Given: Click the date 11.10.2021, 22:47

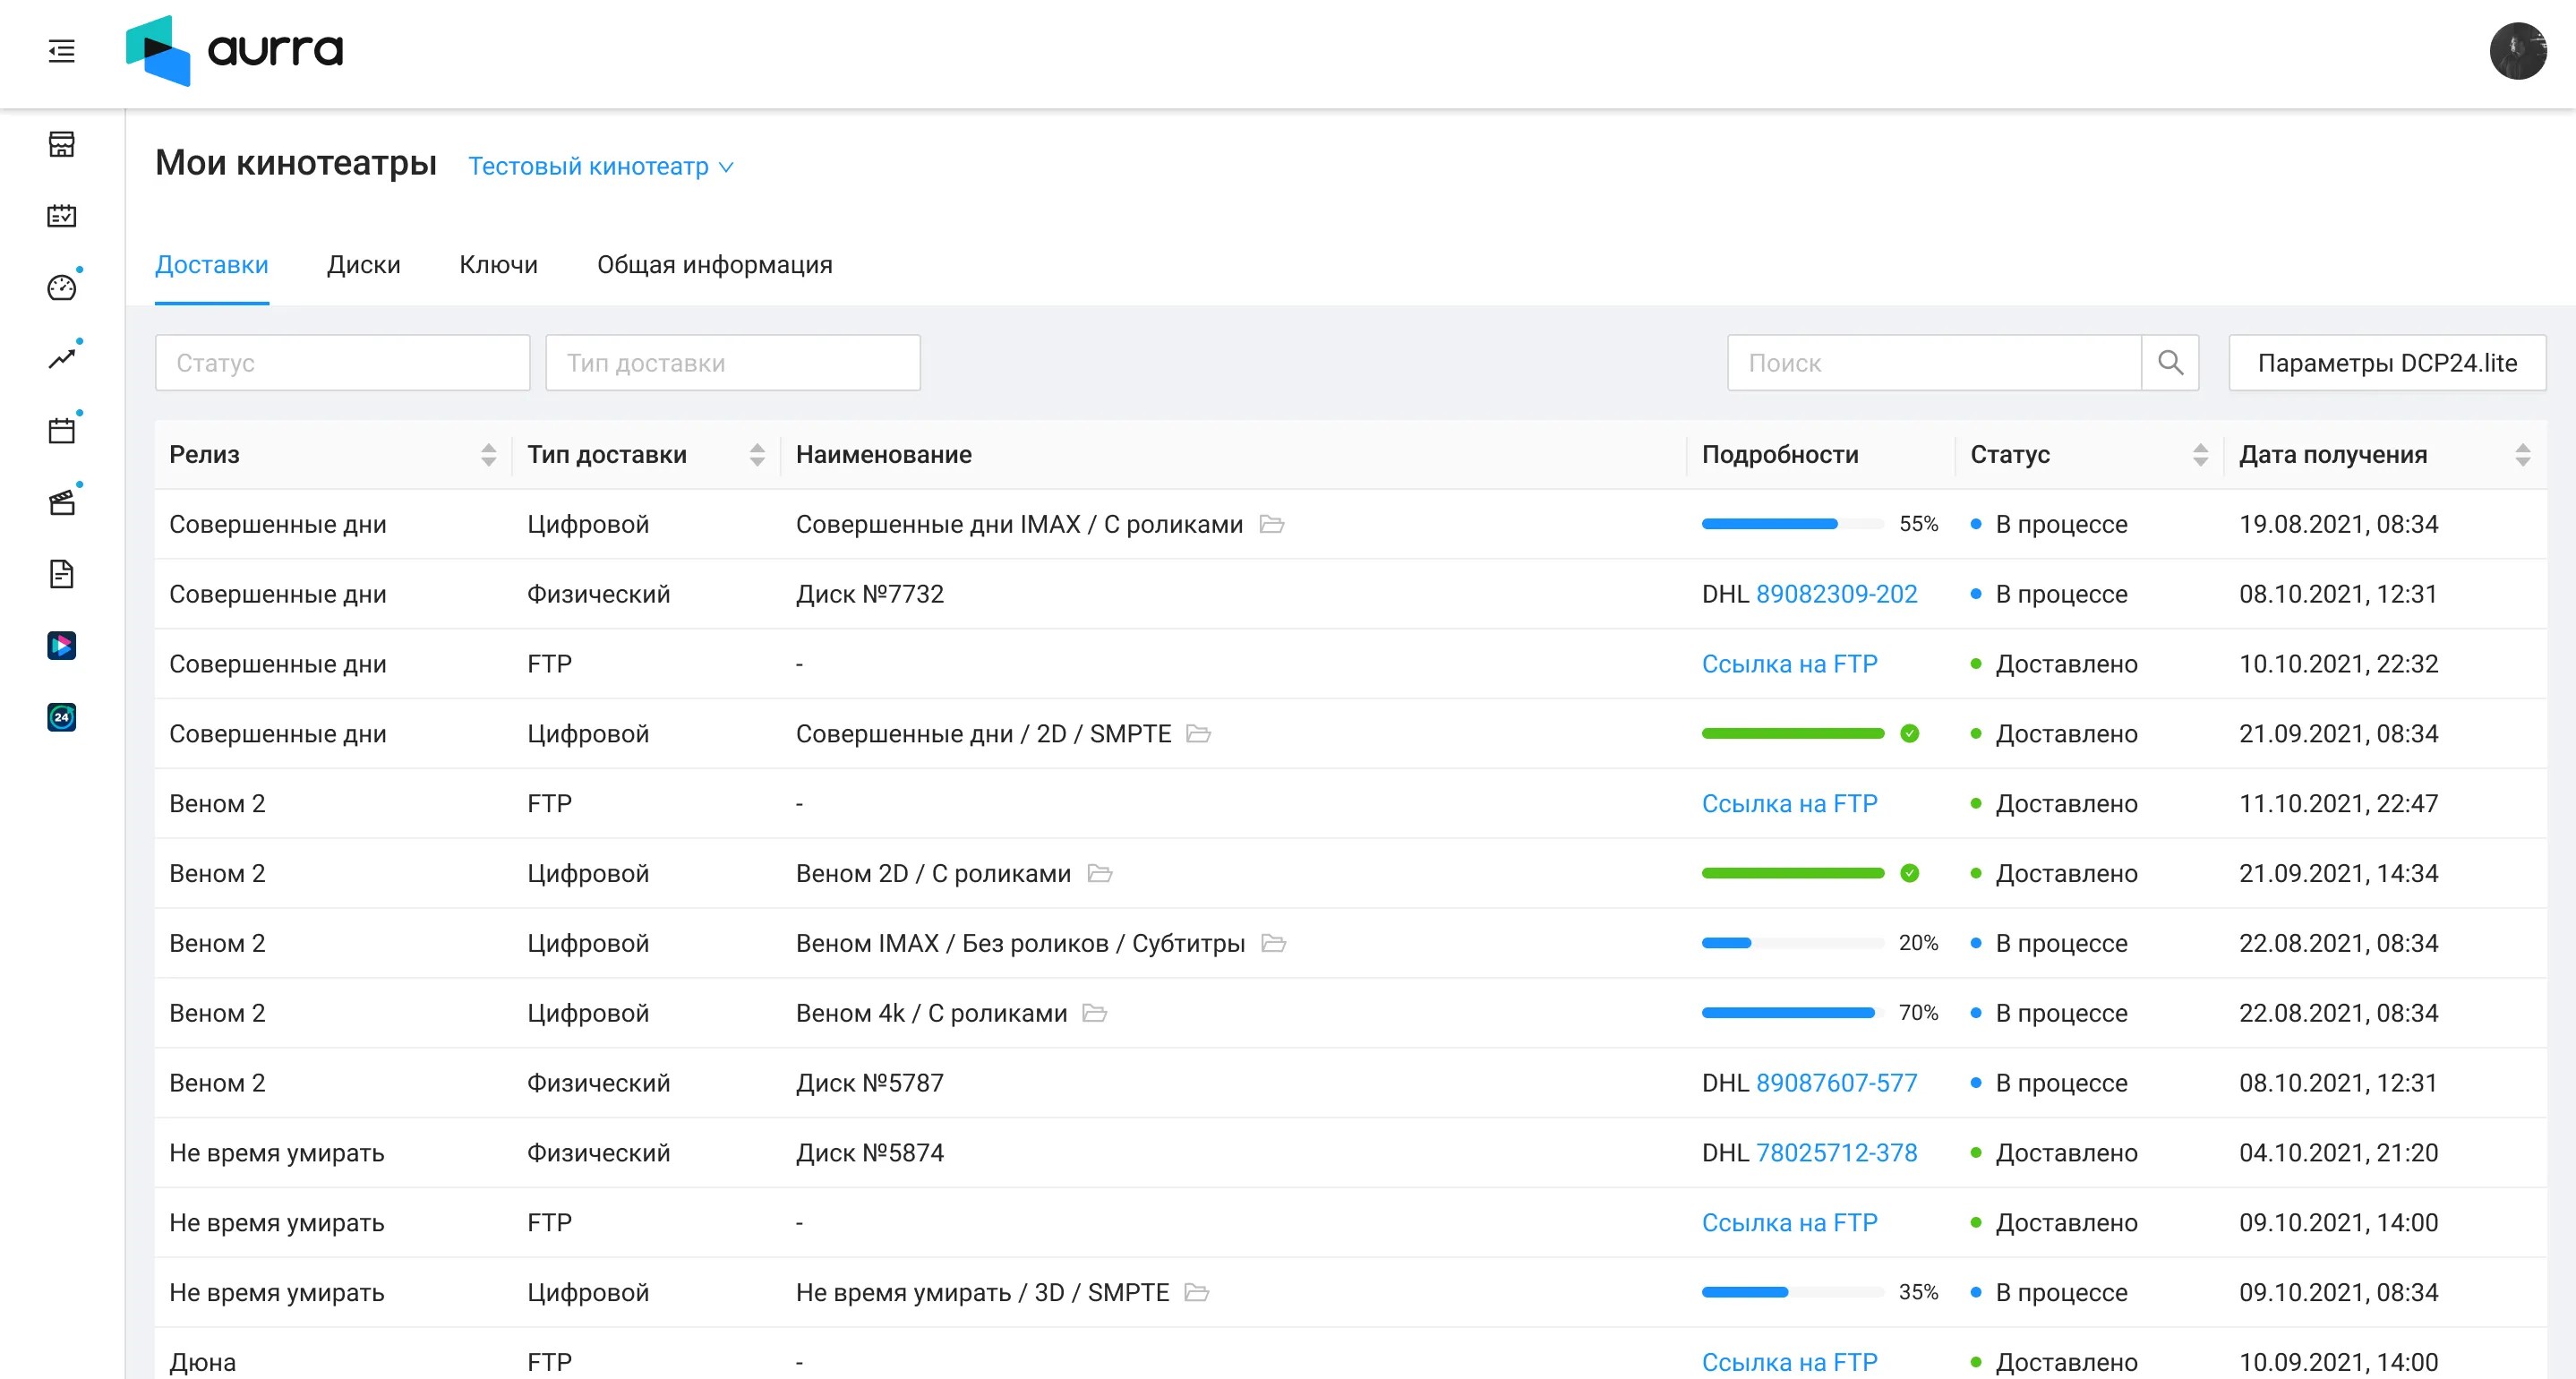Looking at the screenshot, I should click(x=2339, y=804).
